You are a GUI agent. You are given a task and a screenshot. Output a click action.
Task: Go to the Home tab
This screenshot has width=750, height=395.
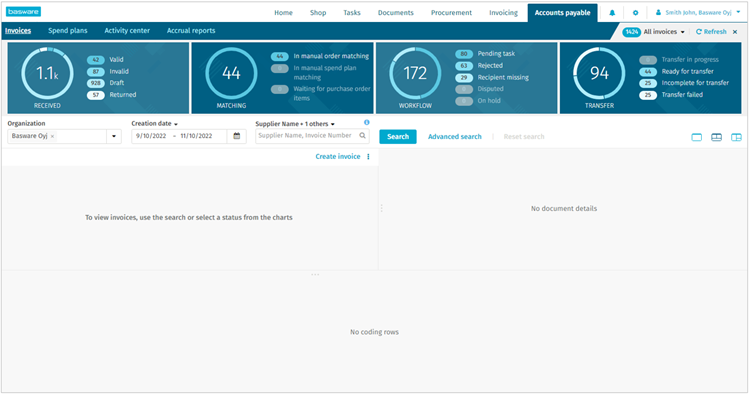(283, 13)
